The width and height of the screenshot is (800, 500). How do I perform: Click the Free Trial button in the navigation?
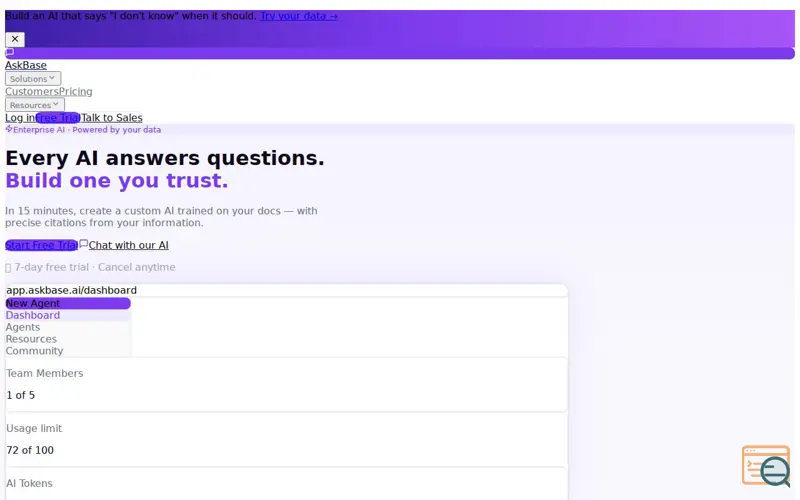(x=58, y=118)
